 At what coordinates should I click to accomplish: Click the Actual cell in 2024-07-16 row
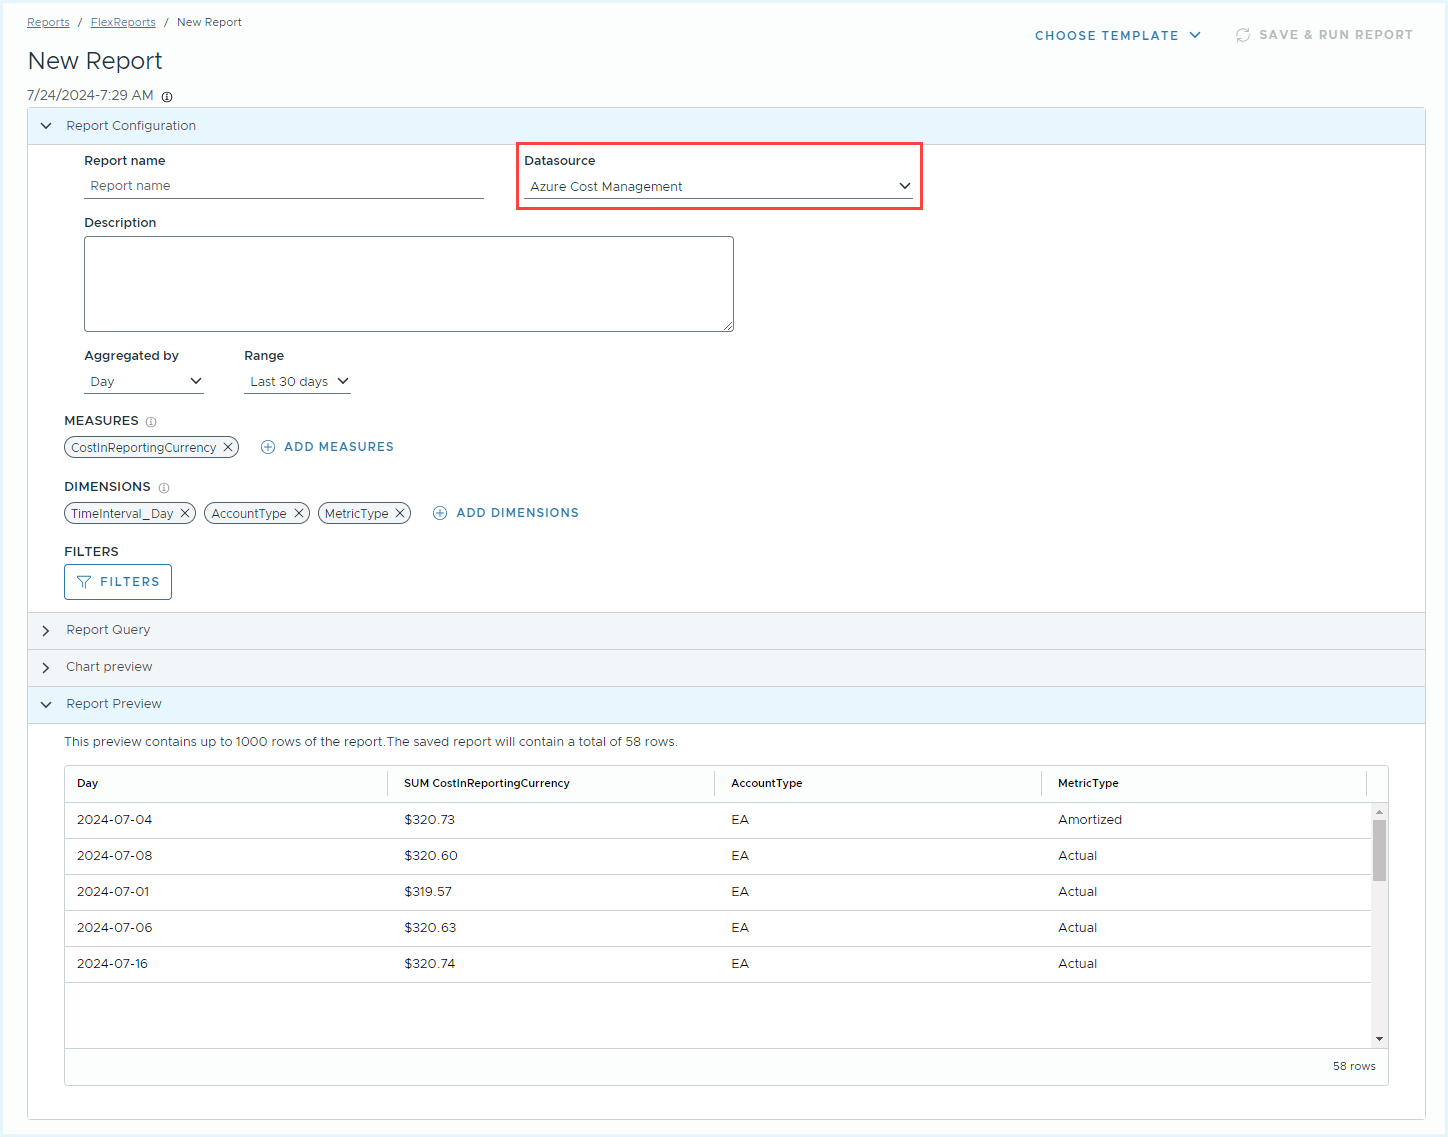1077,964
